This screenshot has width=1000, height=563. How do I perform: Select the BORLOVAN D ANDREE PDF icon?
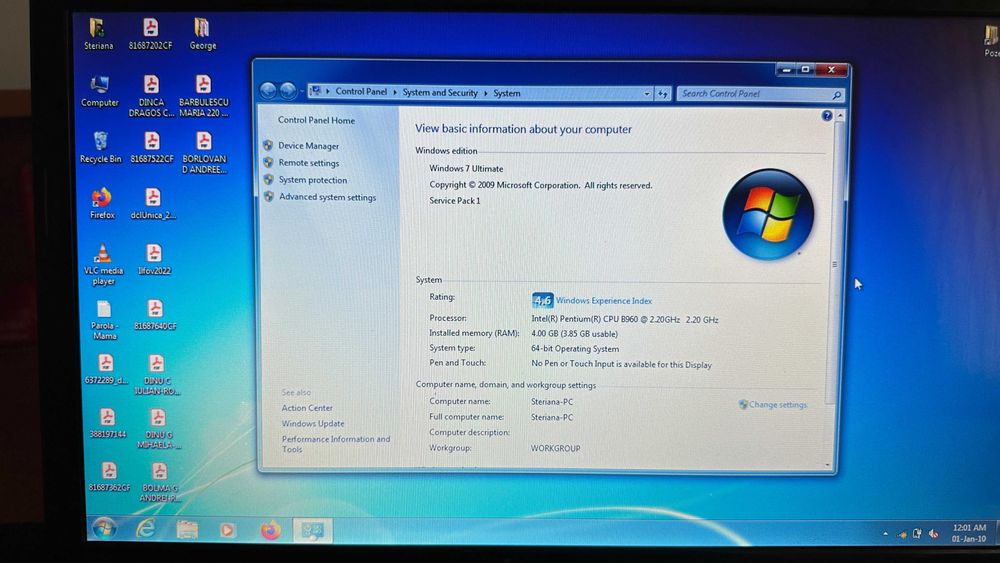pyautogui.click(x=204, y=152)
